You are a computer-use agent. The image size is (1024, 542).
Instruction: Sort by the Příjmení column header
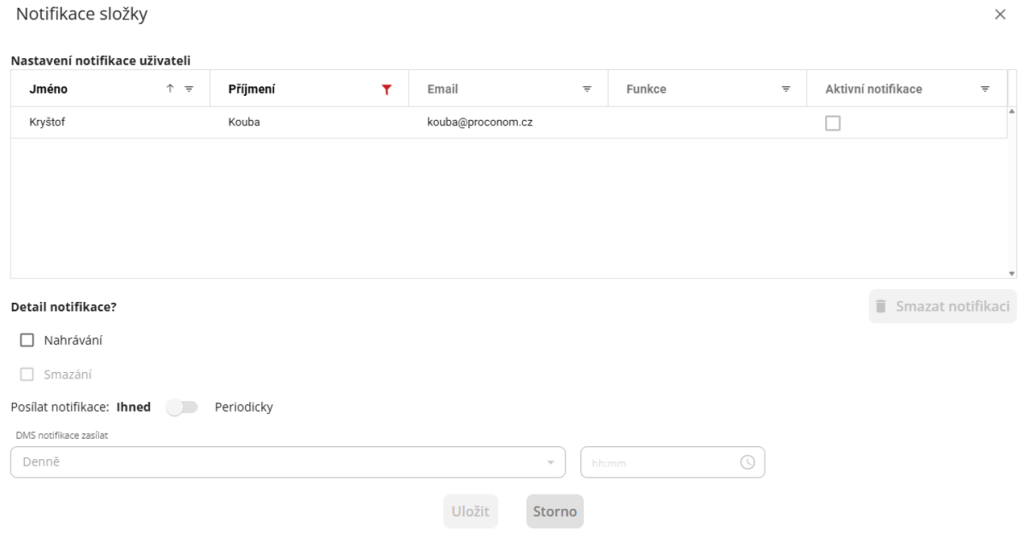click(x=252, y=89)
